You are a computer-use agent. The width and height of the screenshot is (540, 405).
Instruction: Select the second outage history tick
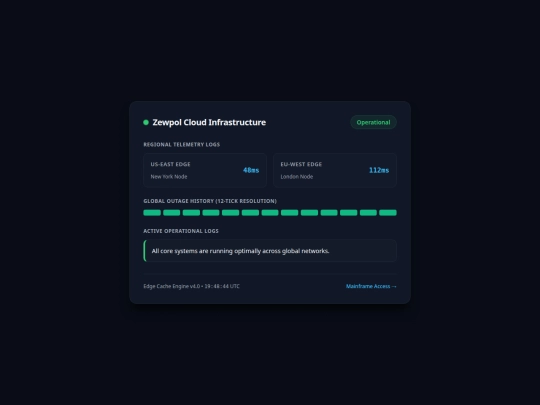point(172,213)
